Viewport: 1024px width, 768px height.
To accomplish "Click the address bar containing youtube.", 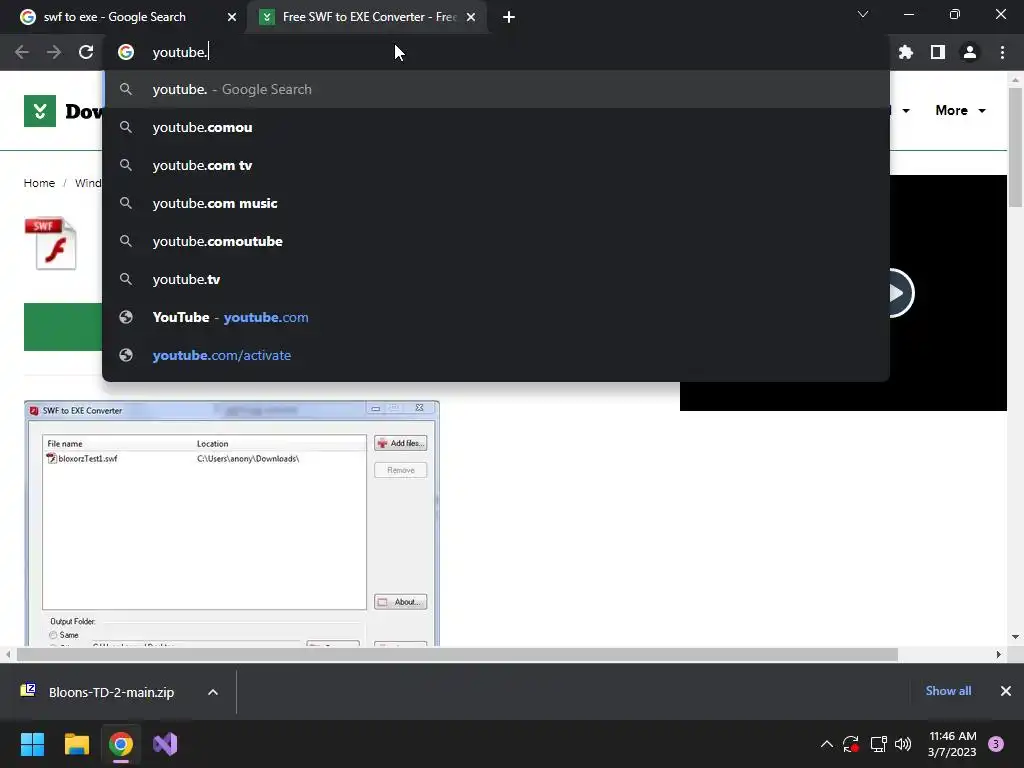I will coord(496,52).
